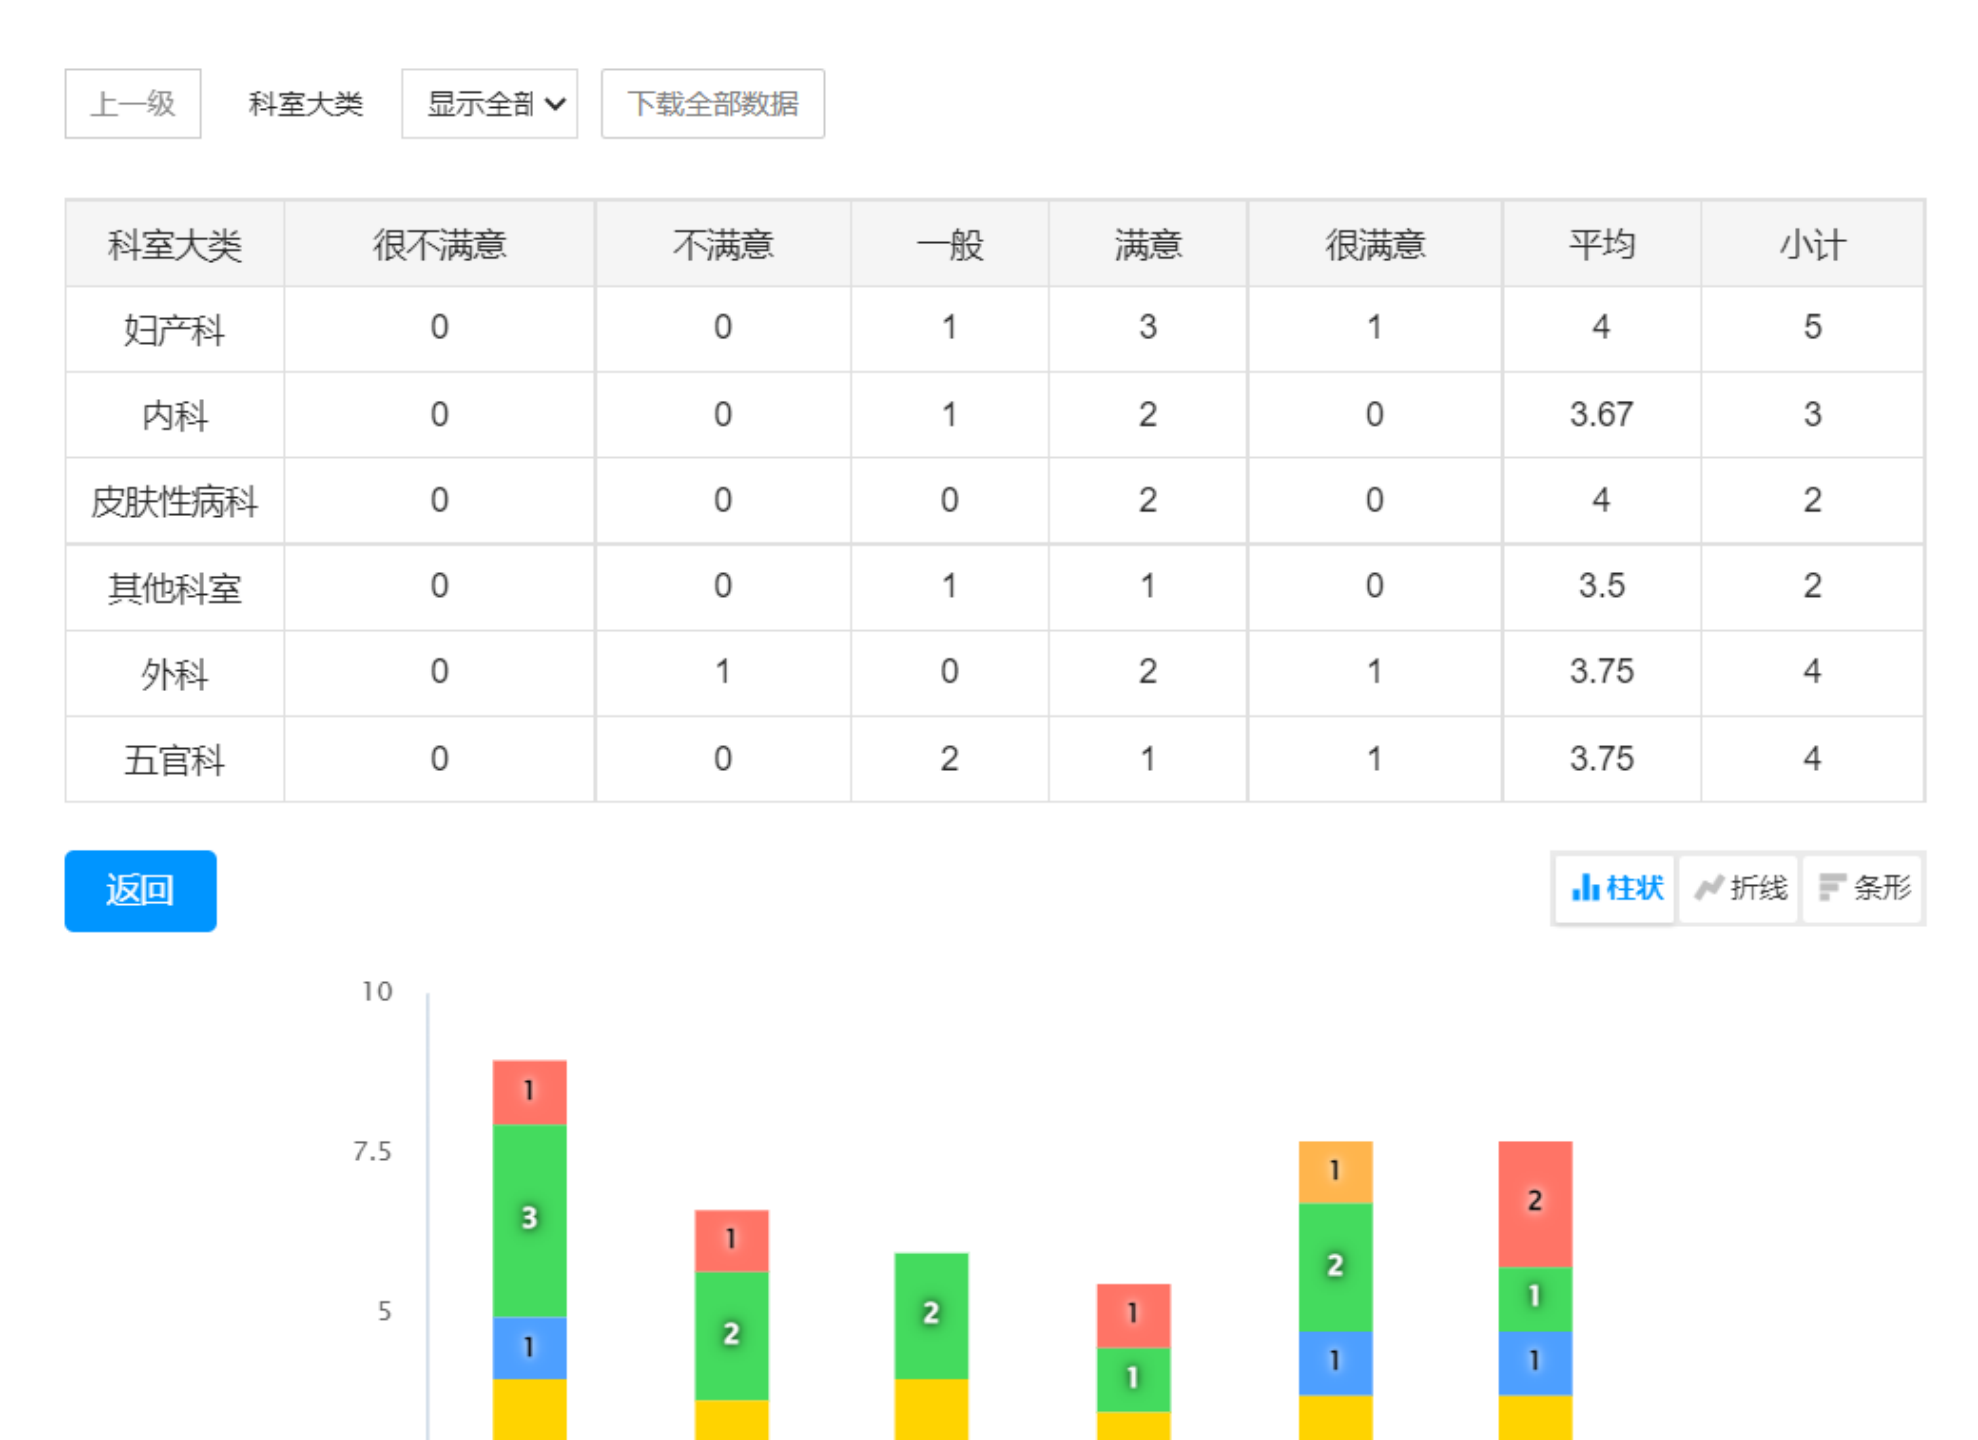The height and width of the screenshot is (1440, 1978).
Task: Select the 外科 row label
Action: tap(175, 673)
